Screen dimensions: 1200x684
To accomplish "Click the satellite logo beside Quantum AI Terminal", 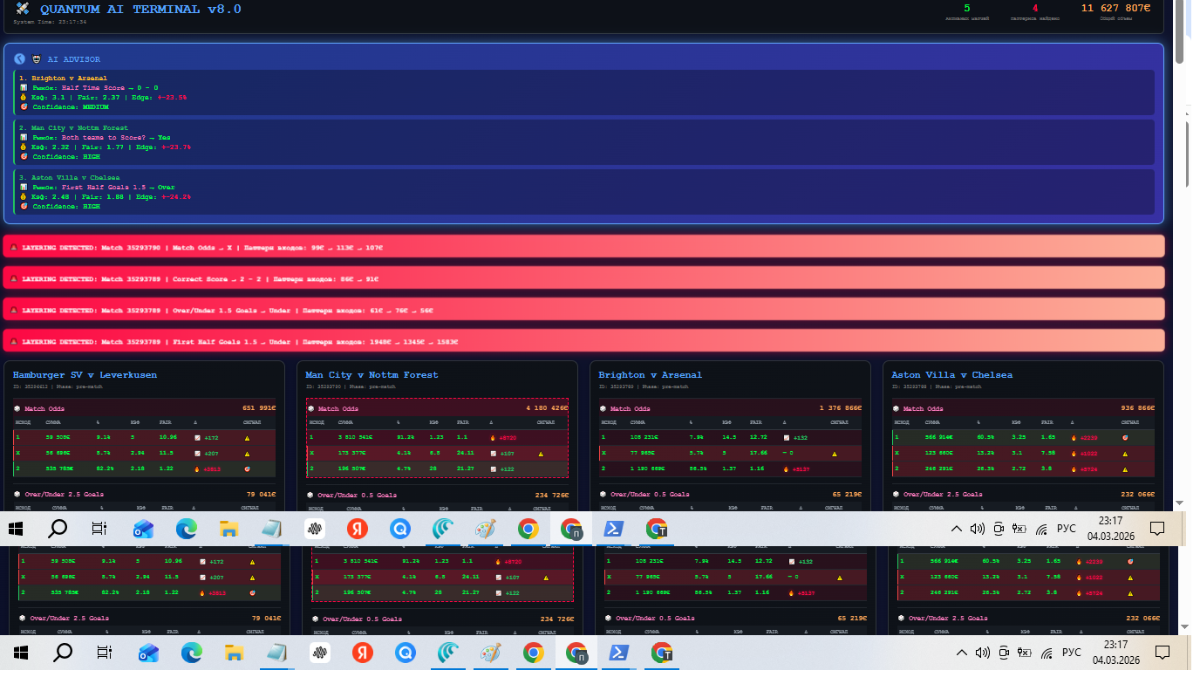I will click(22, 9).
